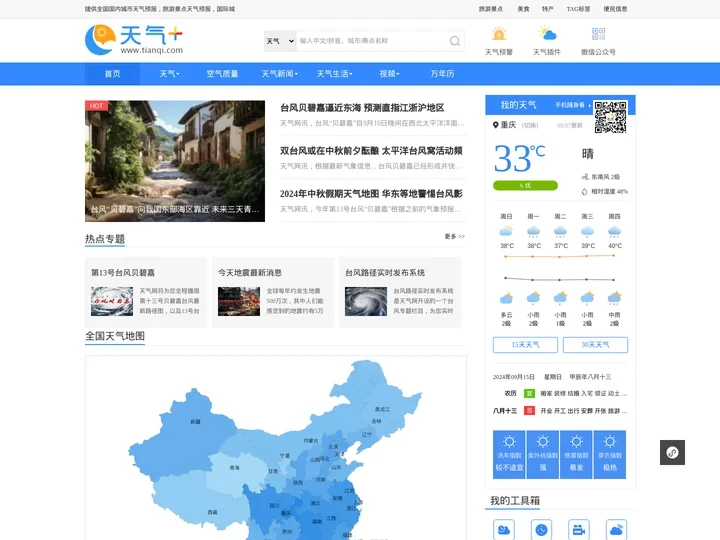Open TAG标签 in the top bar
The height and width of the screenshot is (540, 720).
(579, 9)
